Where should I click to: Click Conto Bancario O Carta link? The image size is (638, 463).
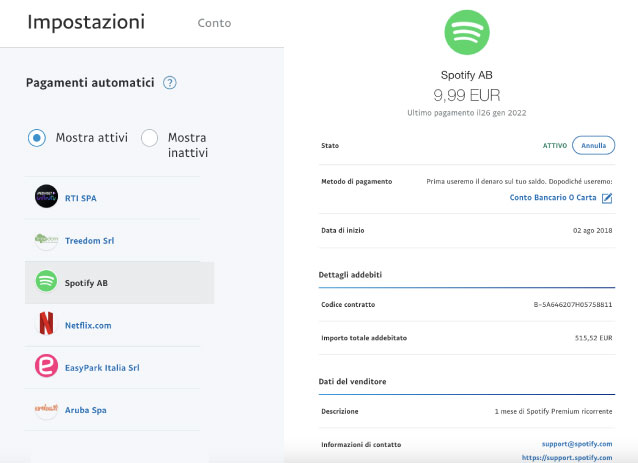click(553, 197)
